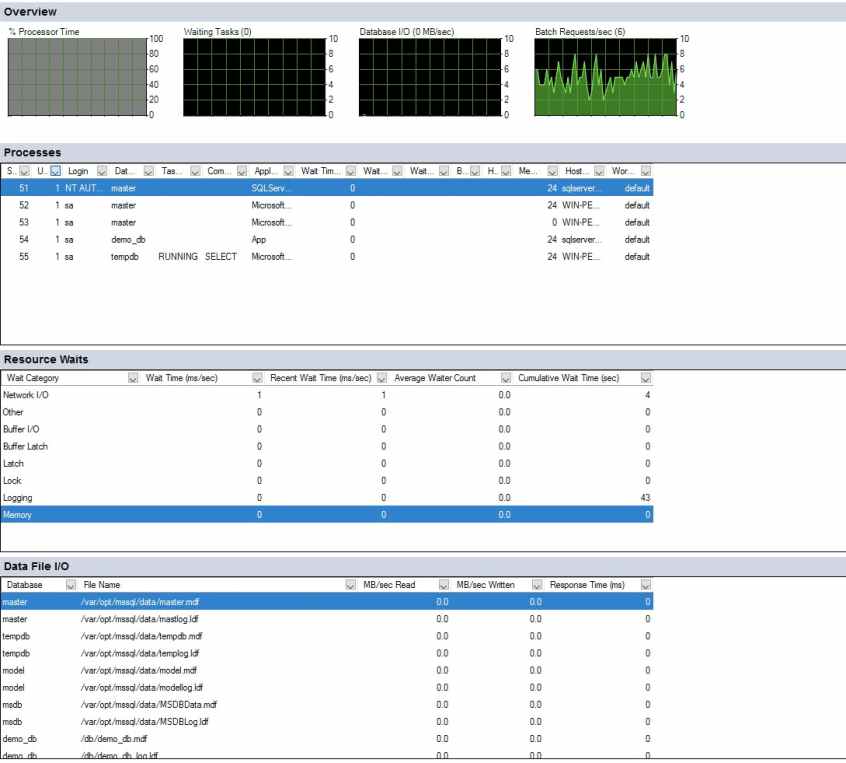
Task: Open the Database filter in Data File I/O
Action: (x=68, y=585)
